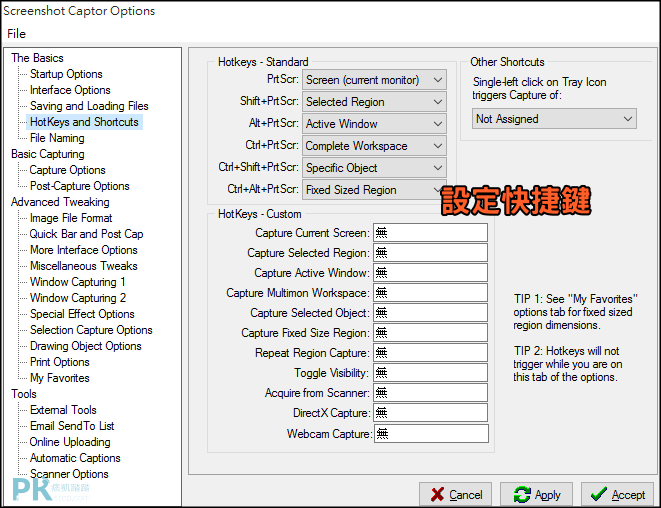Screen dimensions: 661x508
Task: Go to Online Uploading settings
Action: point(70,443)
